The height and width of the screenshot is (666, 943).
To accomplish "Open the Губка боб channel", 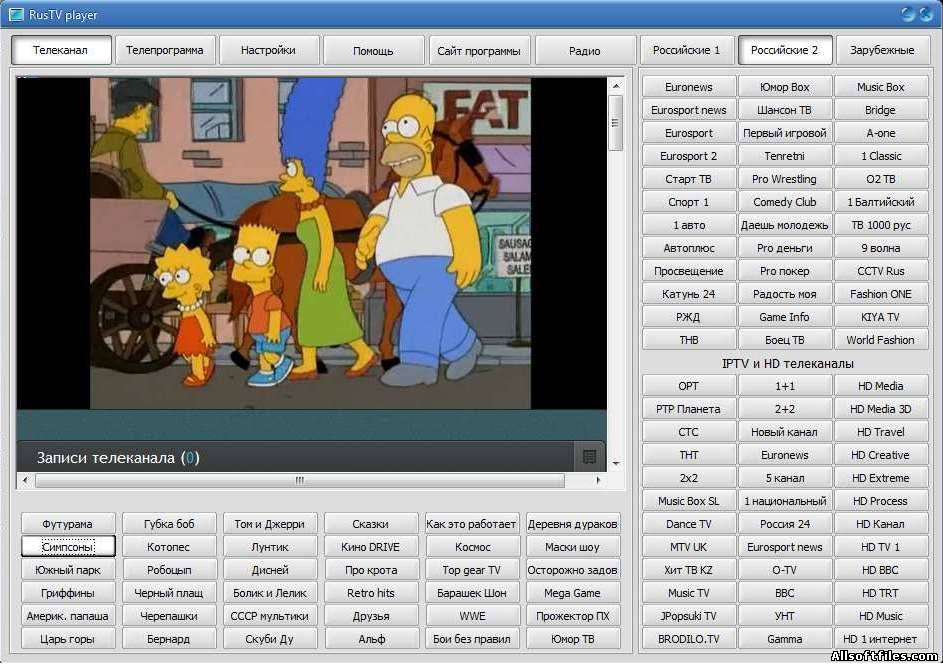I will click(x=169, y=523).
